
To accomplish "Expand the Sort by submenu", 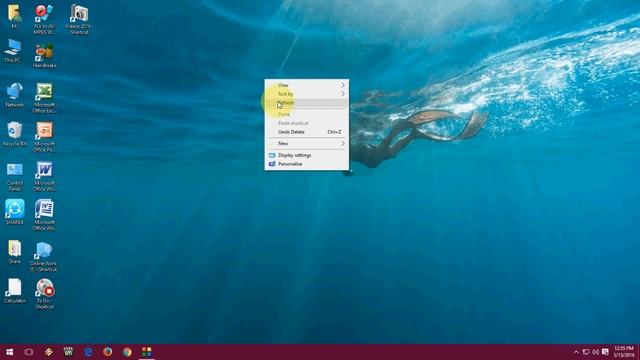I will pos(307,94).
